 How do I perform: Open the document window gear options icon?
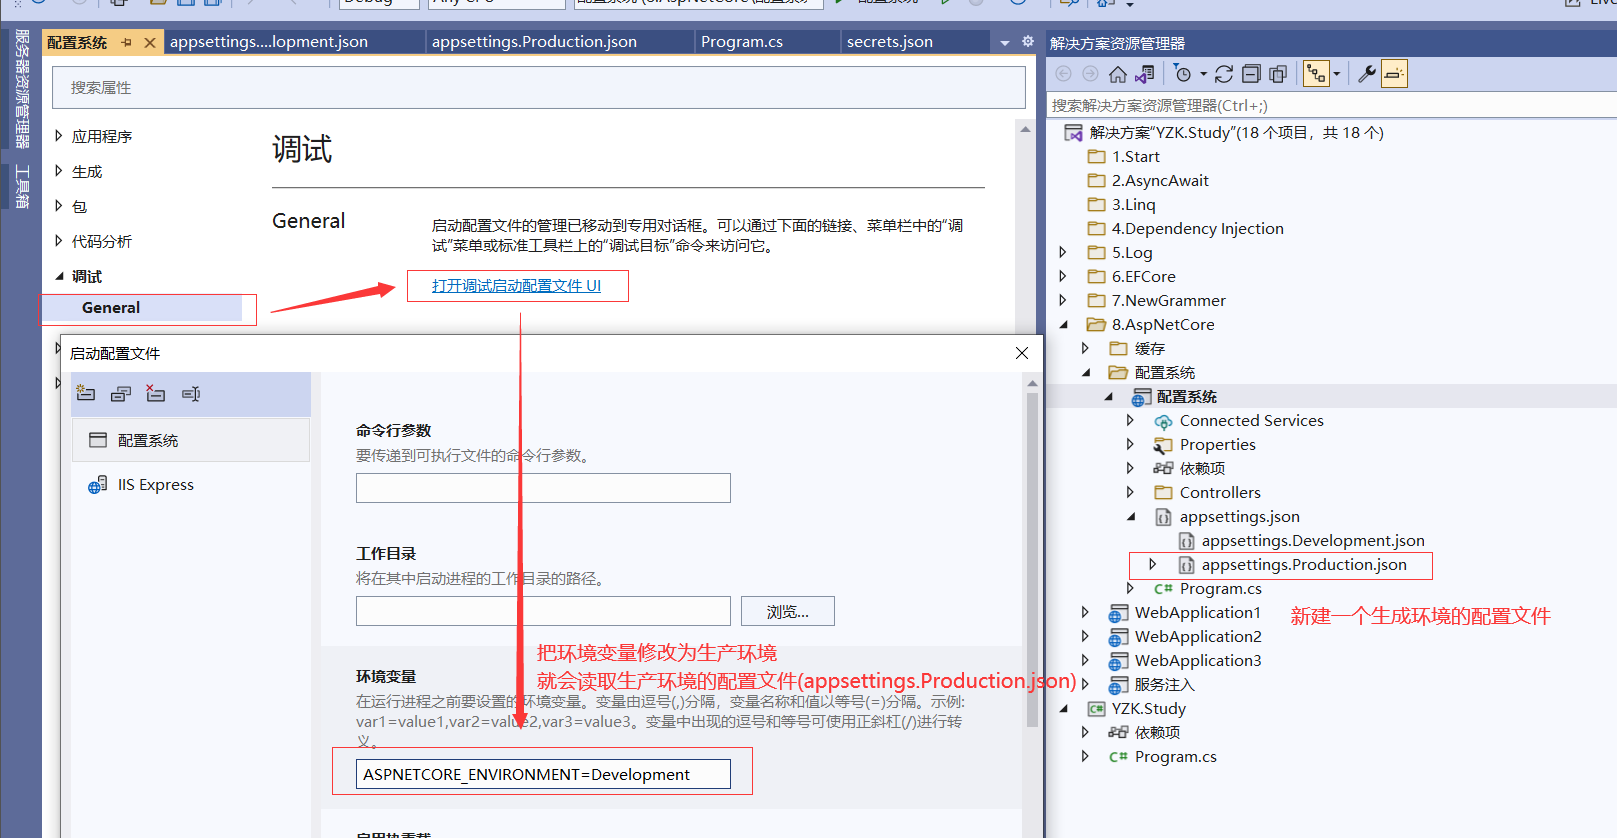coord(1028,42)
